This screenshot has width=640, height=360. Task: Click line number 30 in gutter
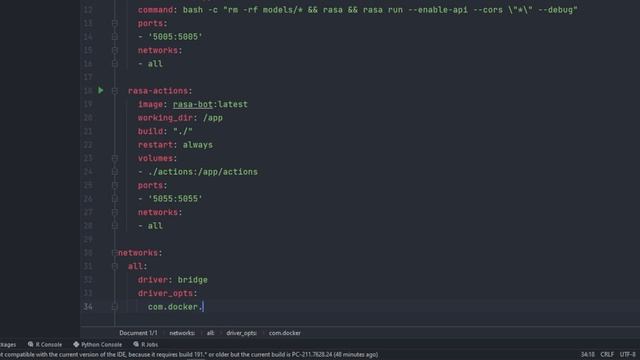(x=88, y=253)
